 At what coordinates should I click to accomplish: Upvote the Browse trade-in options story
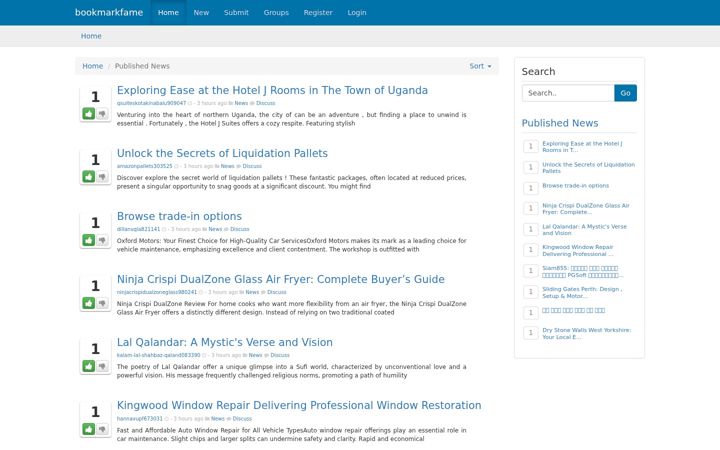(89, 240)
